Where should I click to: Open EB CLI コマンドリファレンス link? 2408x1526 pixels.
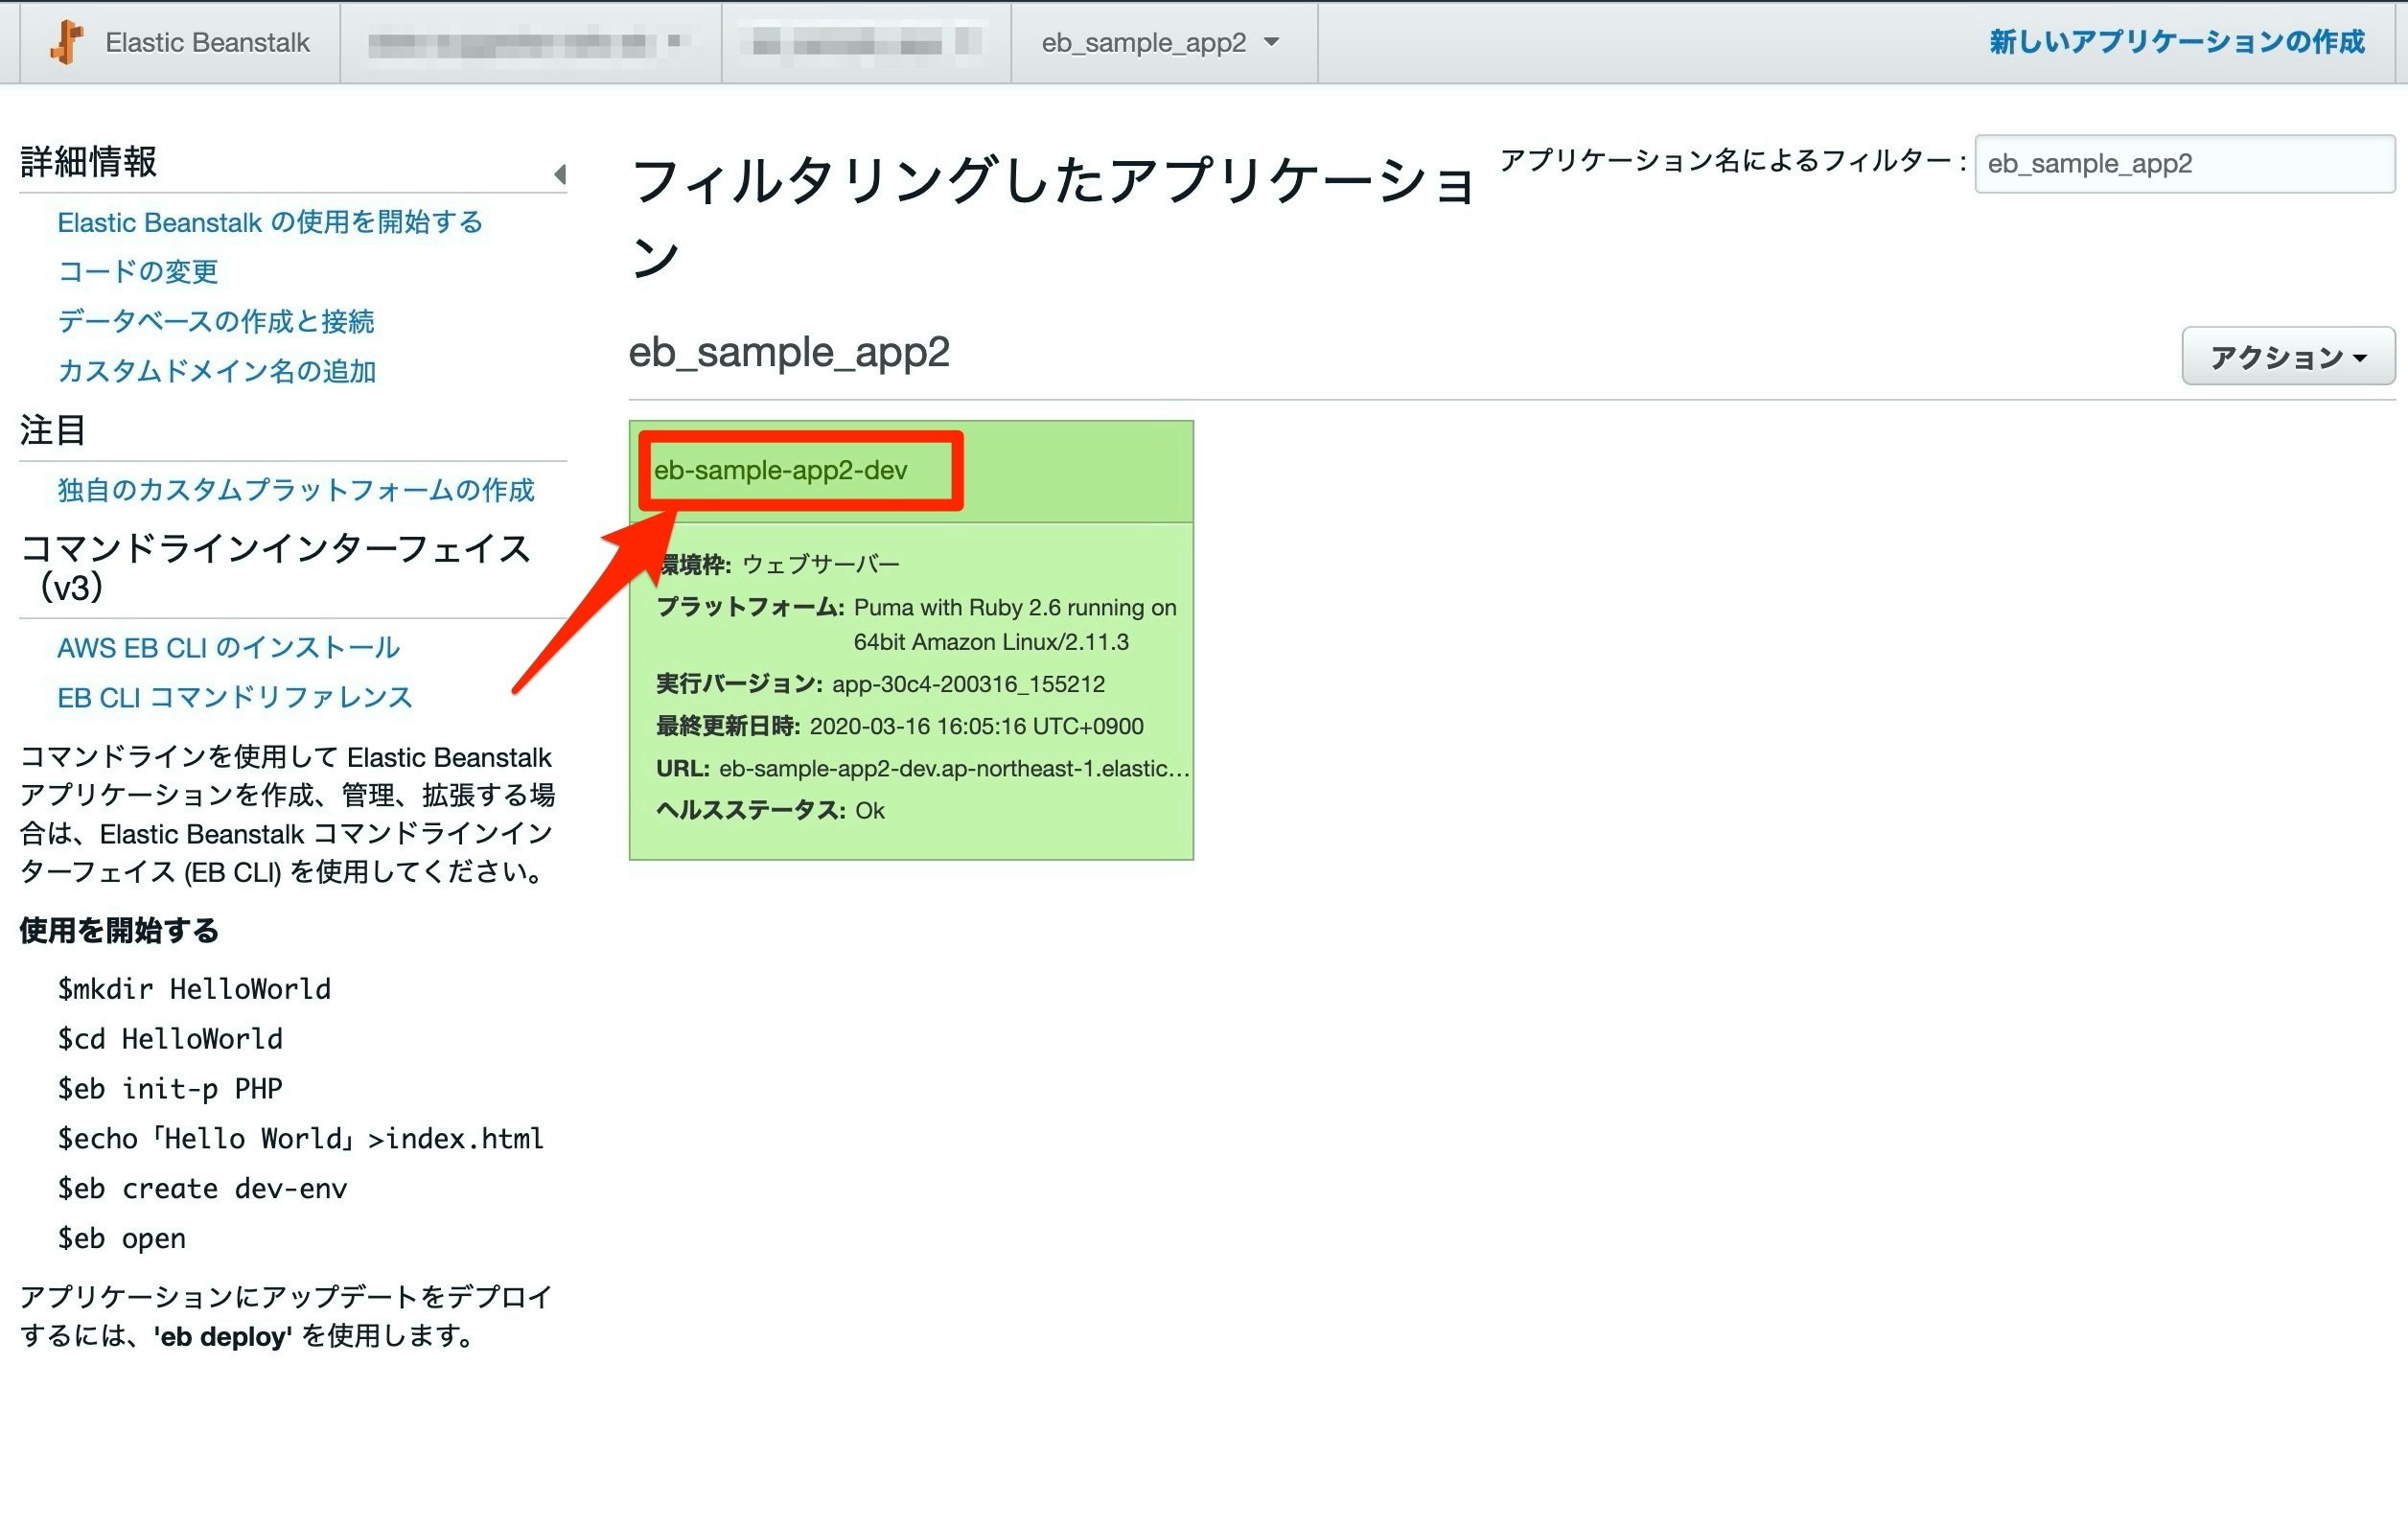pos(234,698)
